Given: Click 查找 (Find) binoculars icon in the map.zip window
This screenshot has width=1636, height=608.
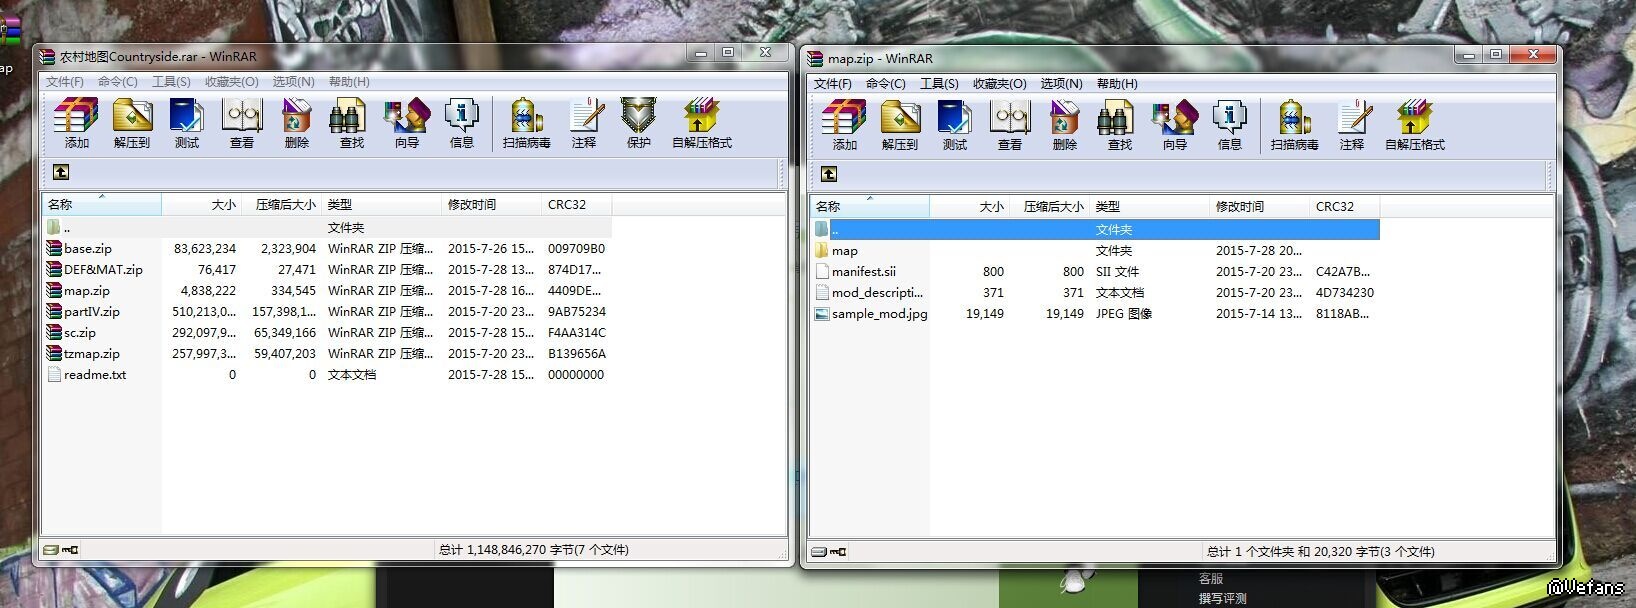Looking at the screenshot, I should [1119, 125].
